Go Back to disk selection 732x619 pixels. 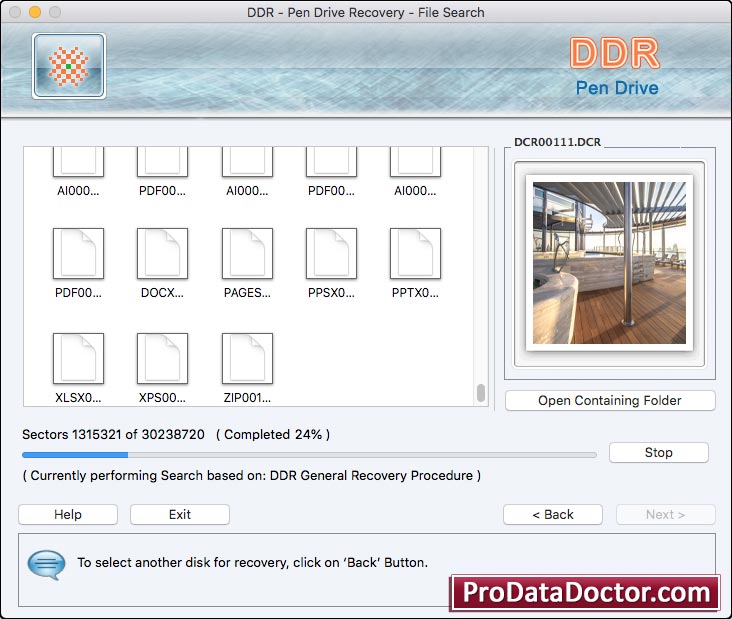pyautogui.click(x=553, y=514)
